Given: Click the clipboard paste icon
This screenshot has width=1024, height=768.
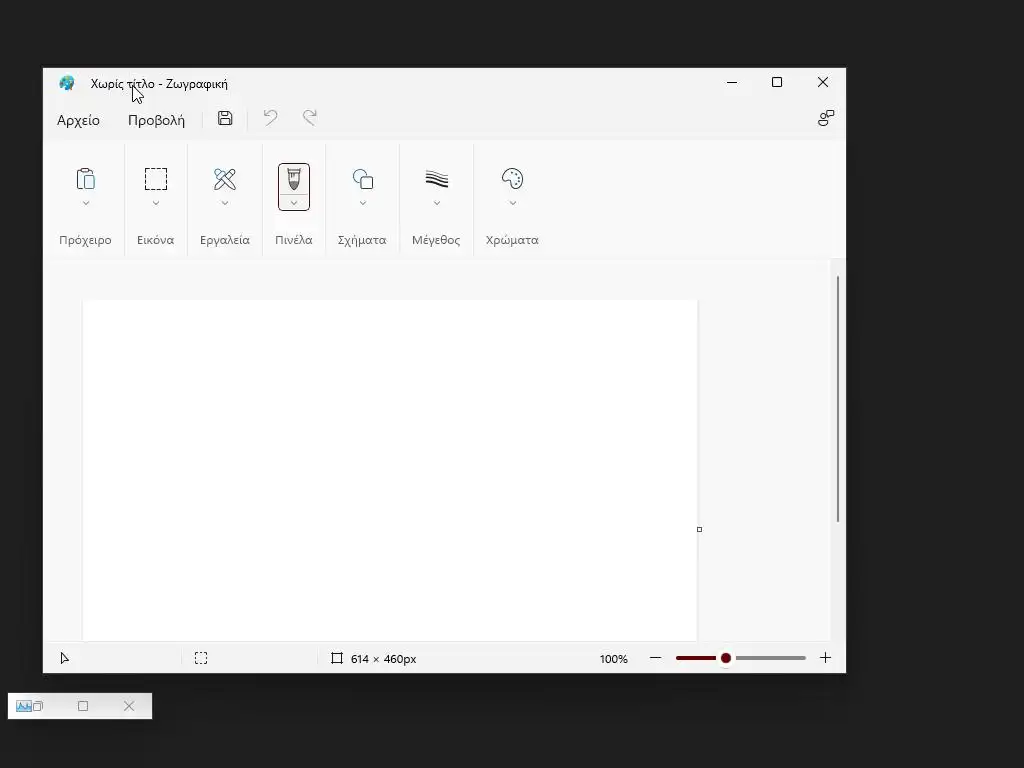Looking at the screenshot, I should click(x=86, y=178).
